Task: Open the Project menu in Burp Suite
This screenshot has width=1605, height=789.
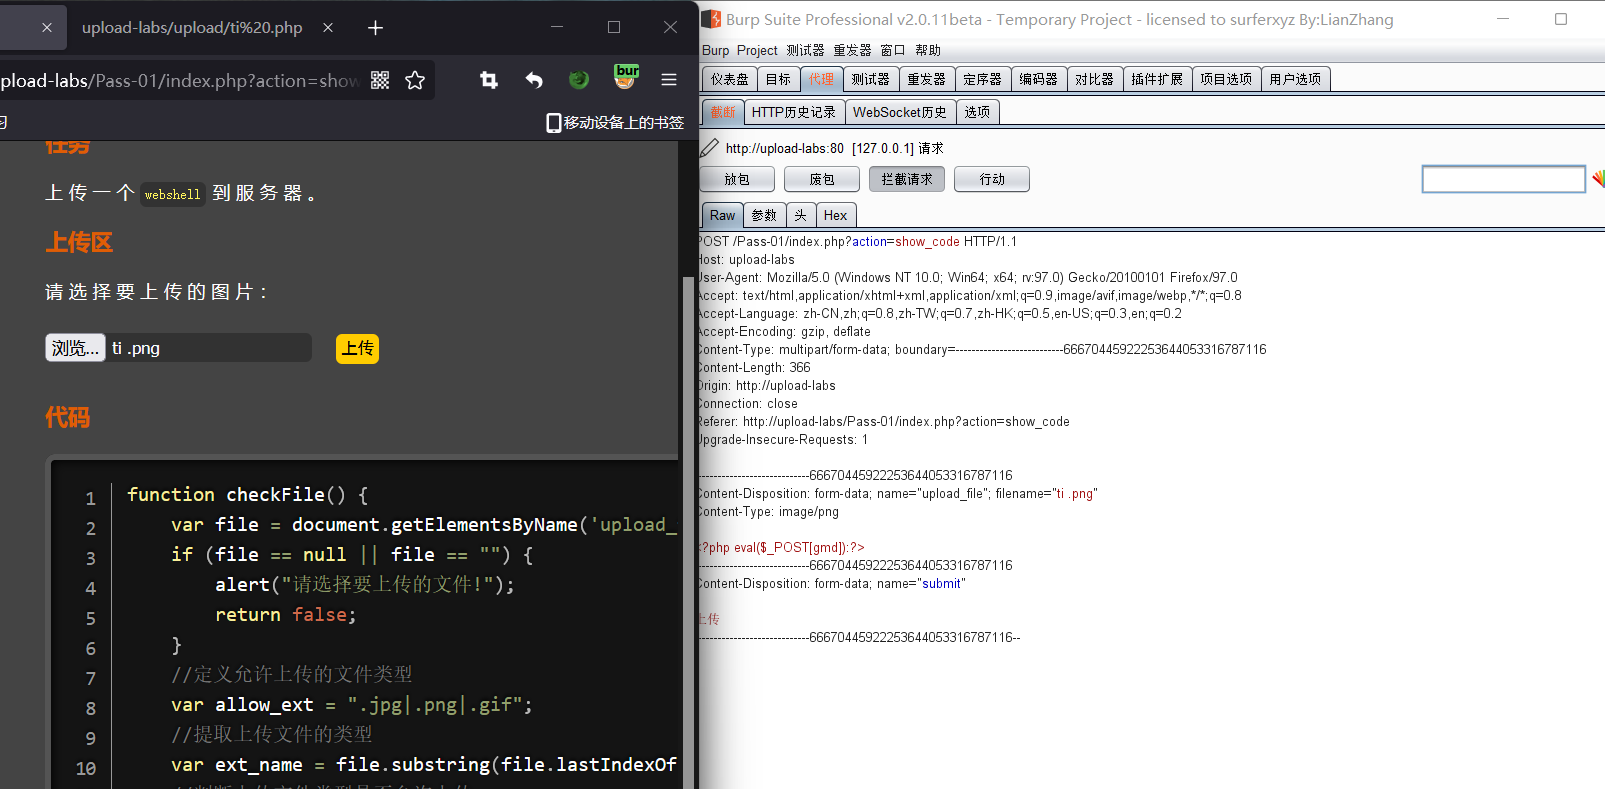Action: [757, 50]
